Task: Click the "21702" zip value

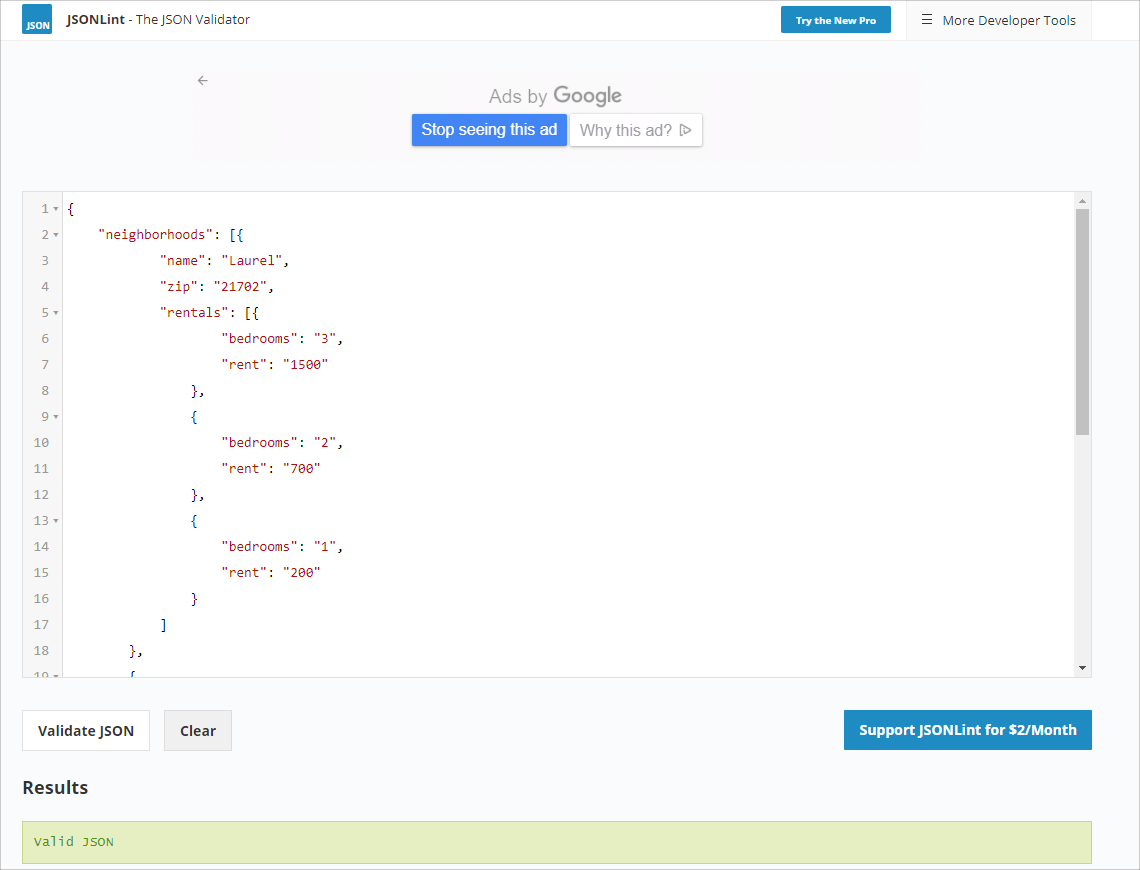Action: tap(241, 287)
